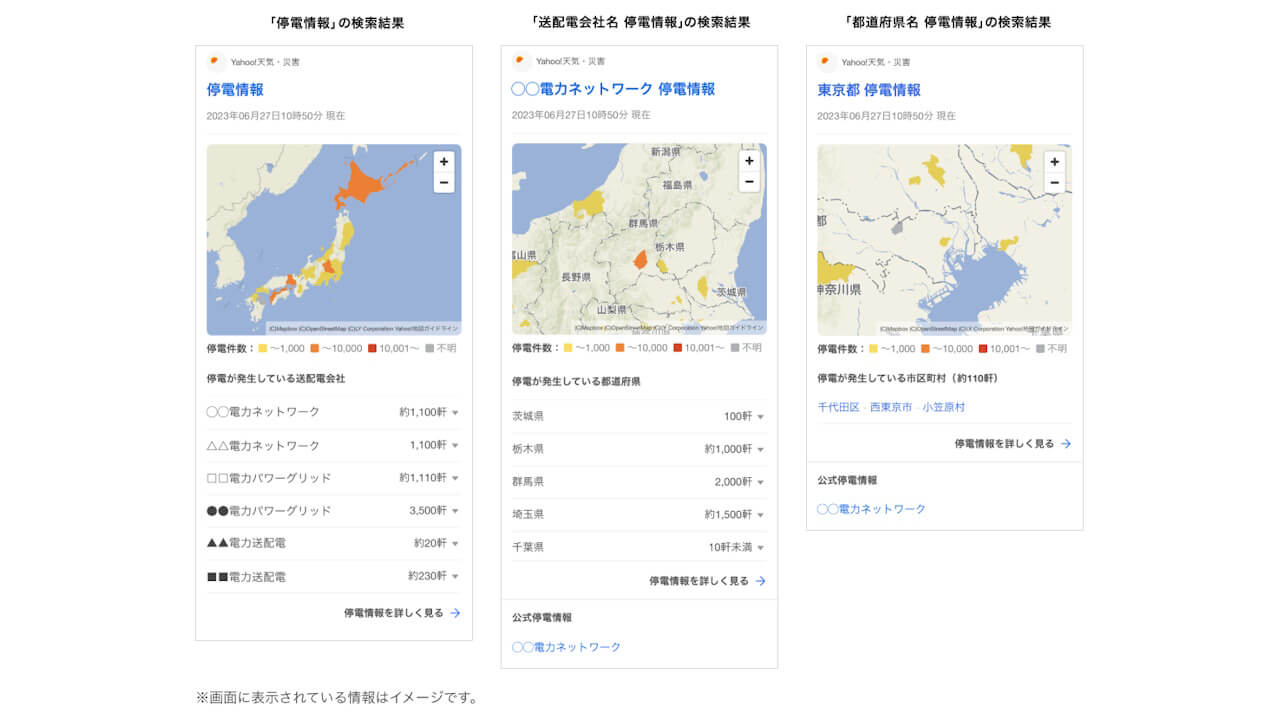
Task: Expand the △△電力ネットワーク 1,100軒 row
Action: click(x=455, y=446)
